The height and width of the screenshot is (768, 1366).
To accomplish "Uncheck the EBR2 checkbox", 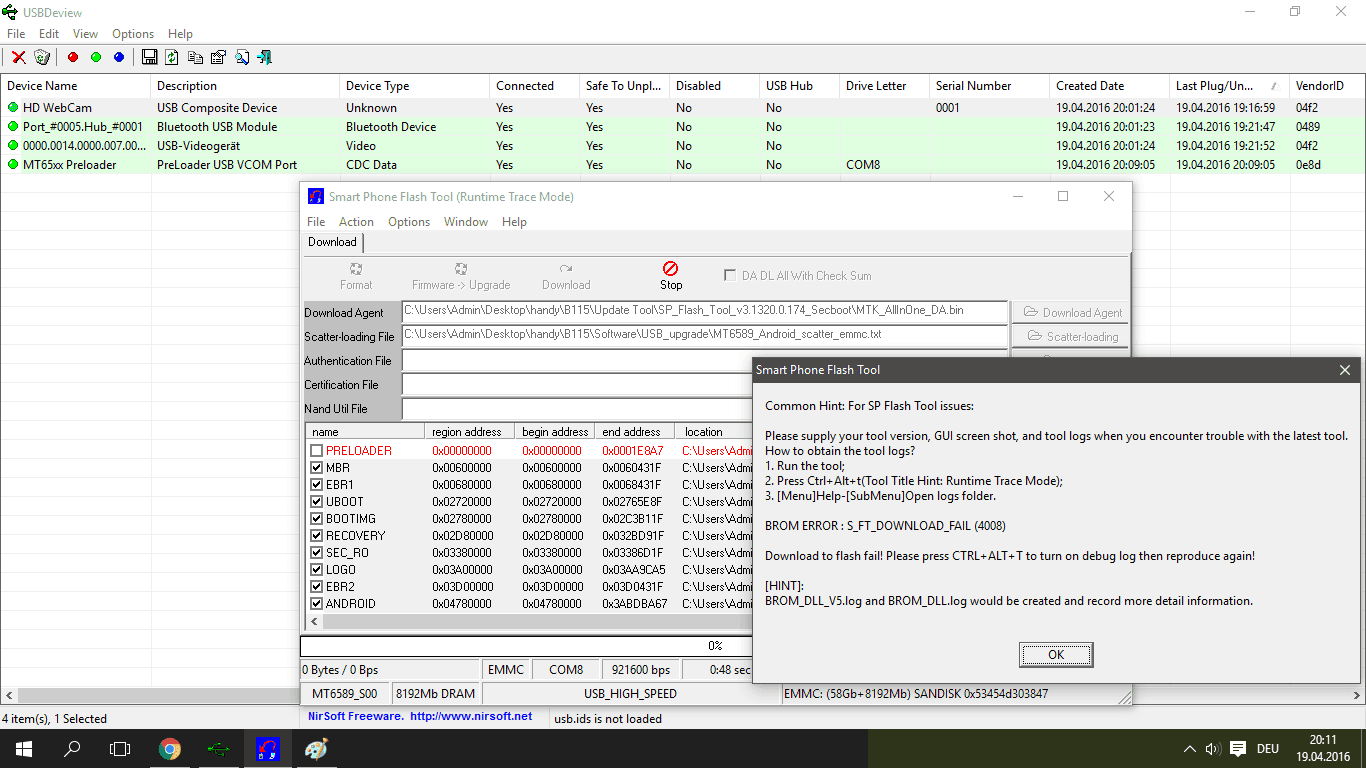I will pos(317,587).
